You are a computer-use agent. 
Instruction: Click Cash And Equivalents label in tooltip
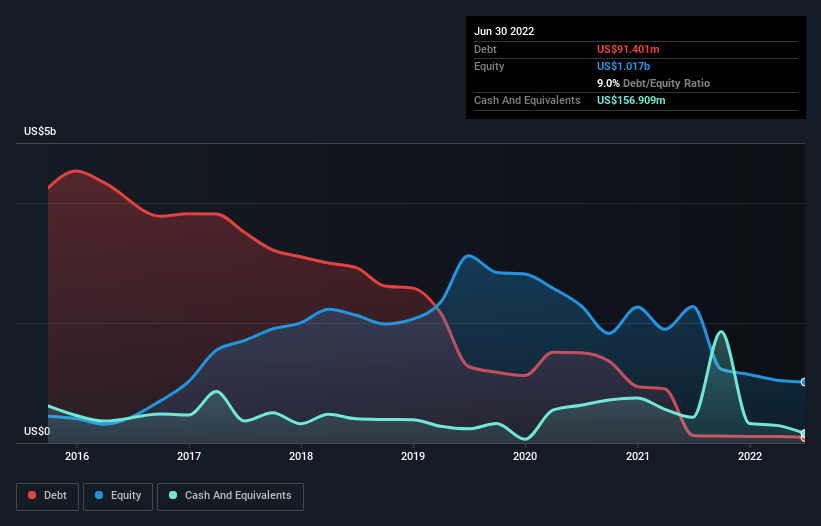527,100
